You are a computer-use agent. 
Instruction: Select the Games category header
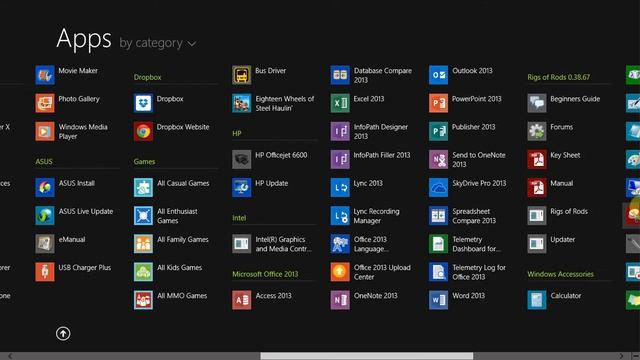coord(144,162)
